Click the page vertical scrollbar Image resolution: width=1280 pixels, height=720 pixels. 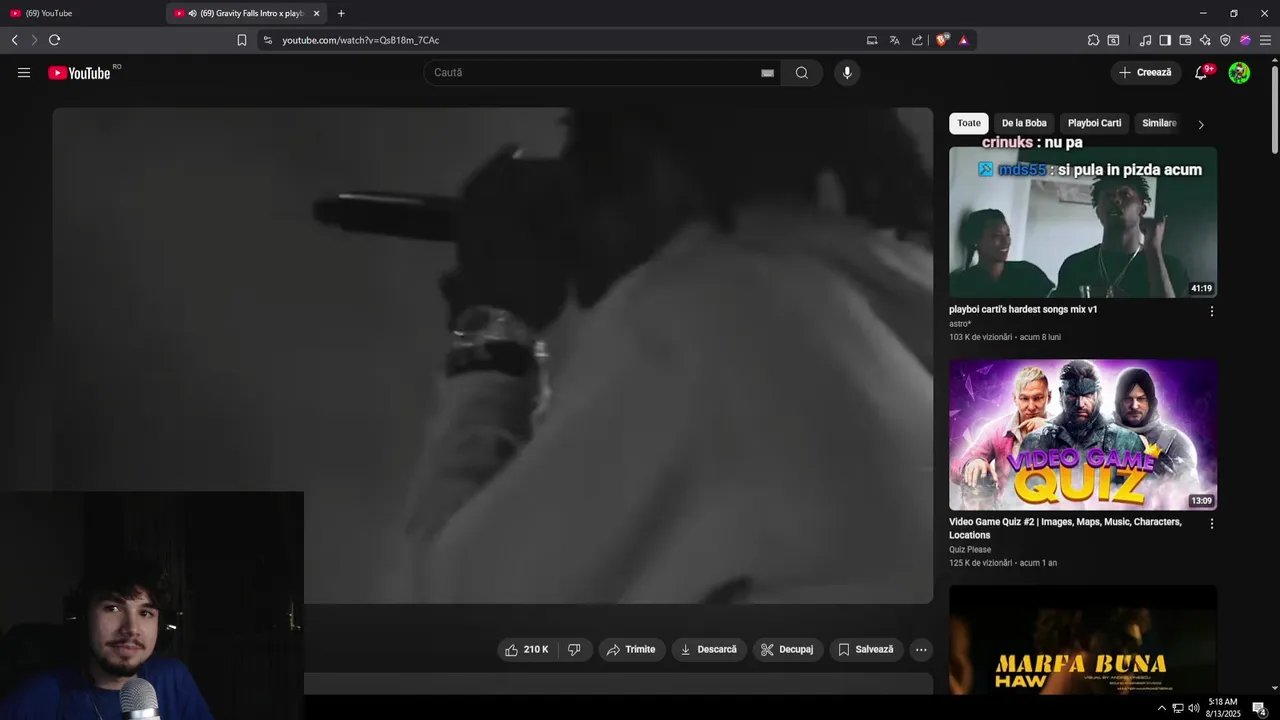1274,110
